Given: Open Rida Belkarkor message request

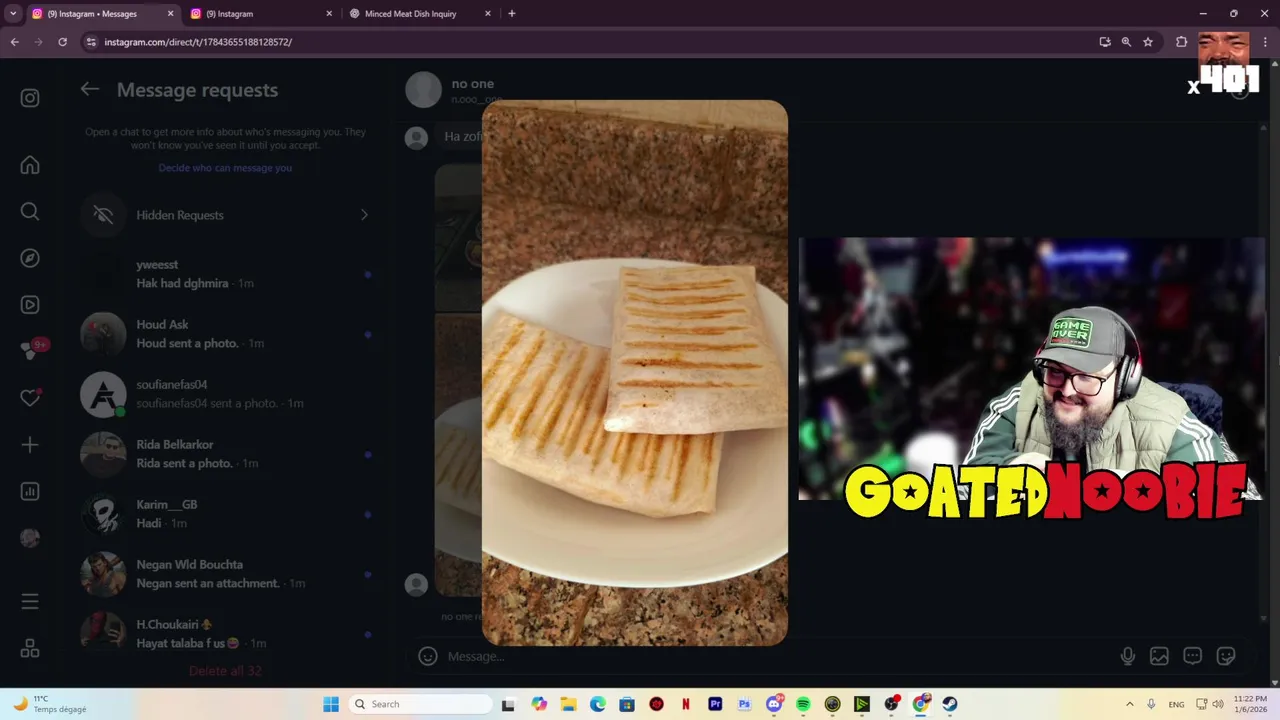Looking at the screenshot, I should pos(226,454).
